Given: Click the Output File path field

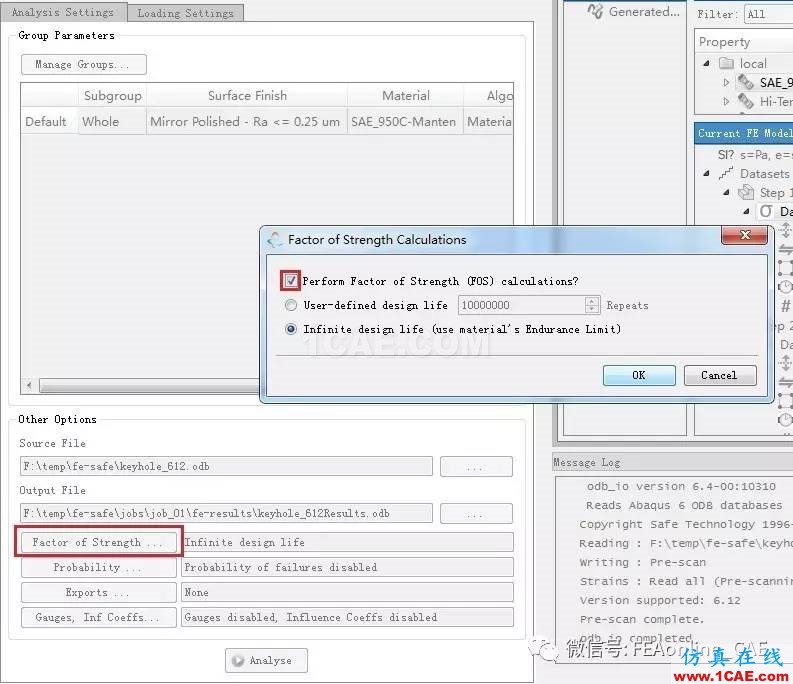Looking at the screenshot, I should coord(227,514).
